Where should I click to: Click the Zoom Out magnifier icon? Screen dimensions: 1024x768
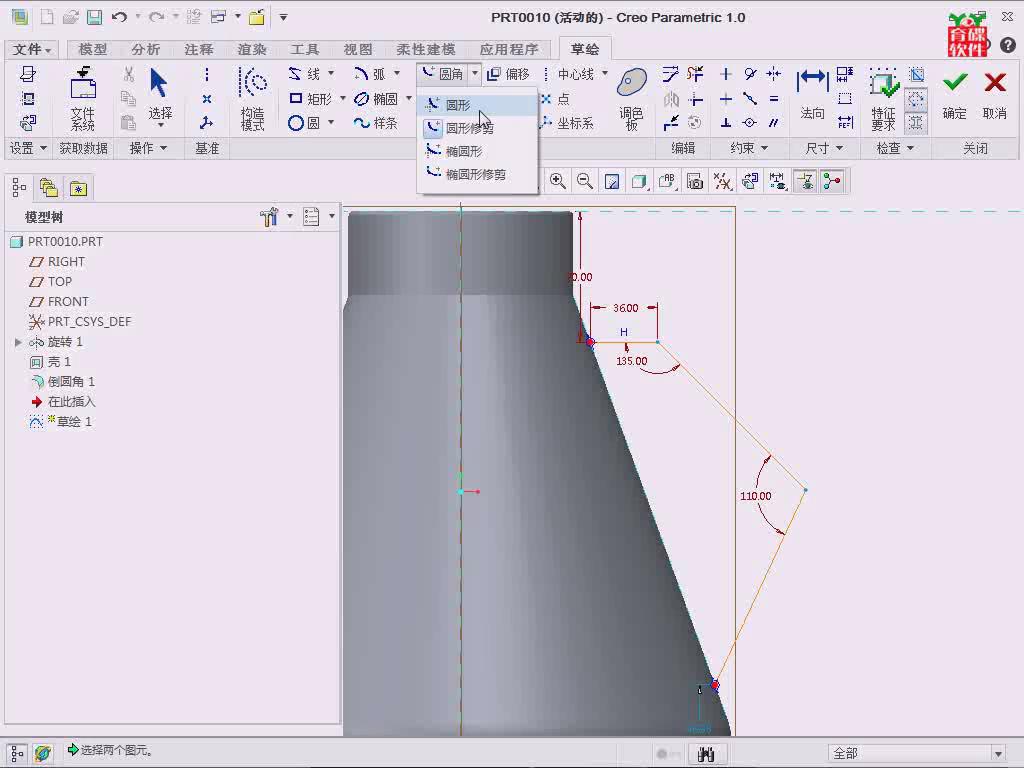[x=584, y=182]
